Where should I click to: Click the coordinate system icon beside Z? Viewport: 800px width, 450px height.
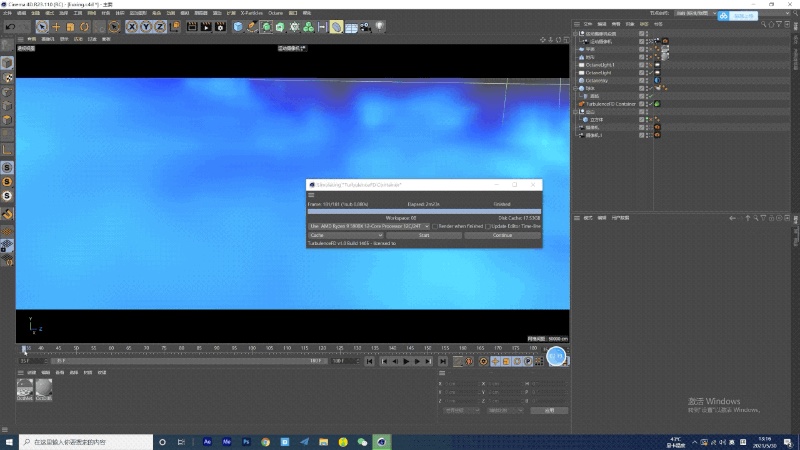pyautogui.click(x=174, y=27)
